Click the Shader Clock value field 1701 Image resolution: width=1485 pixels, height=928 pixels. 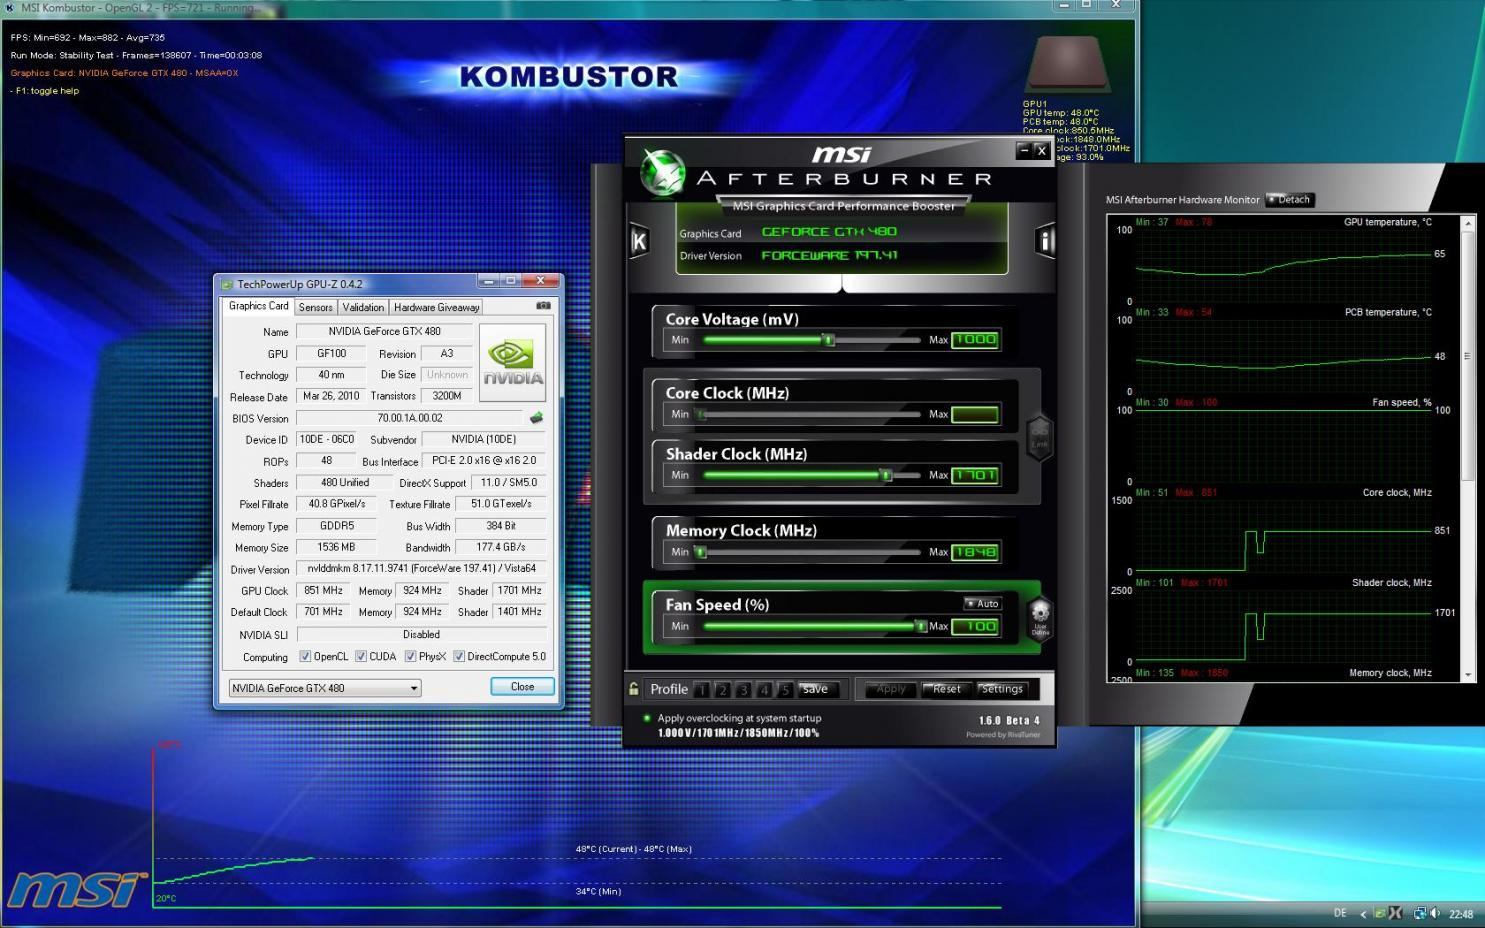pyautogui.click(x=975, y=475)
